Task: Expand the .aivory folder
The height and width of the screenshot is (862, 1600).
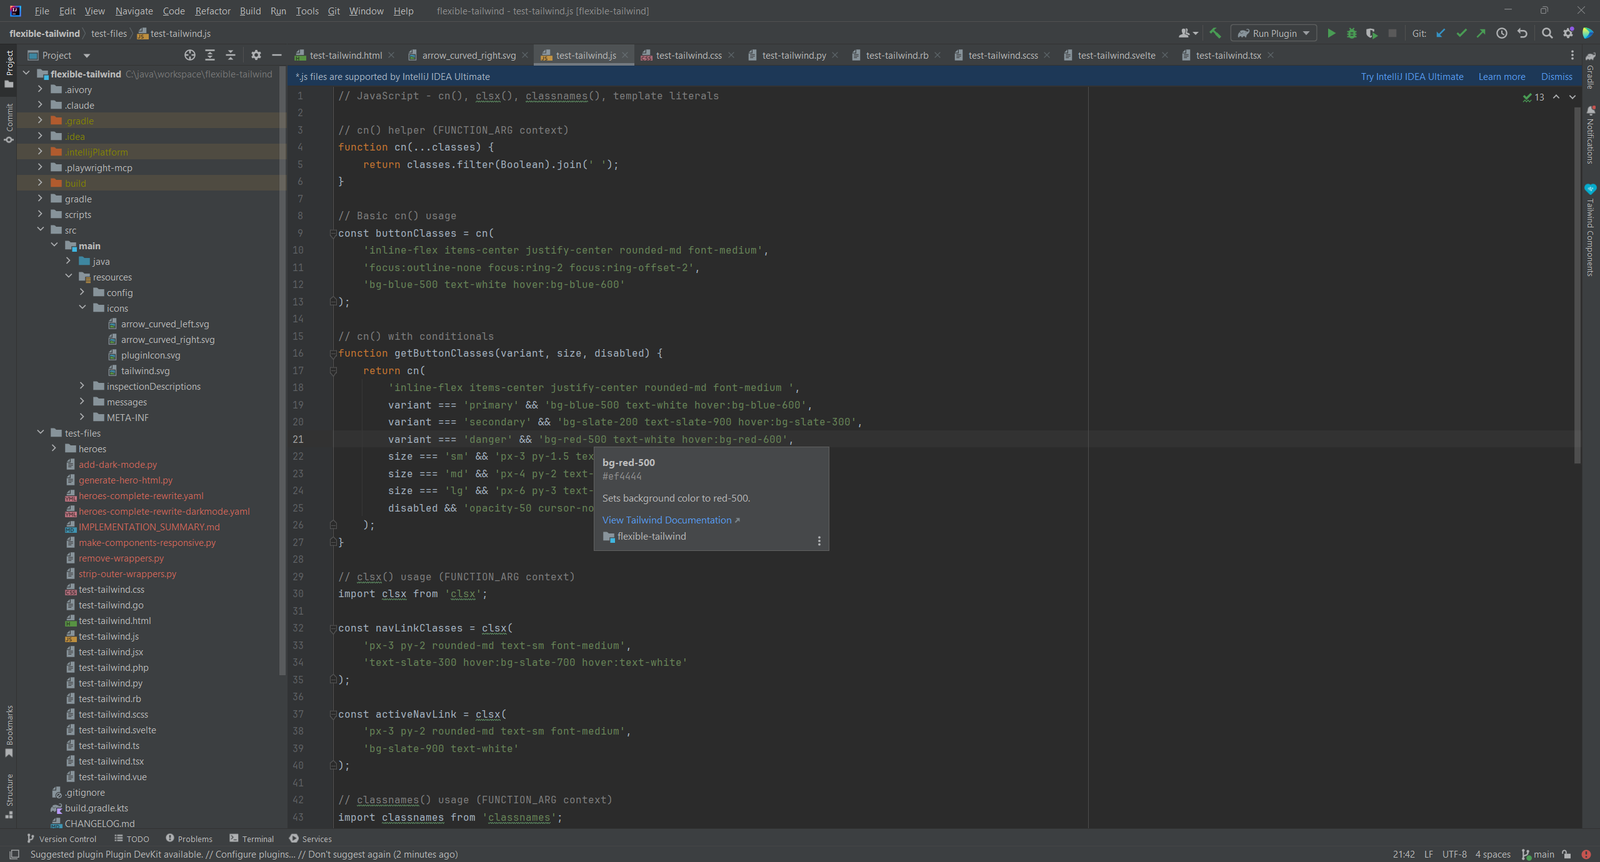Action: click(40, 90)
